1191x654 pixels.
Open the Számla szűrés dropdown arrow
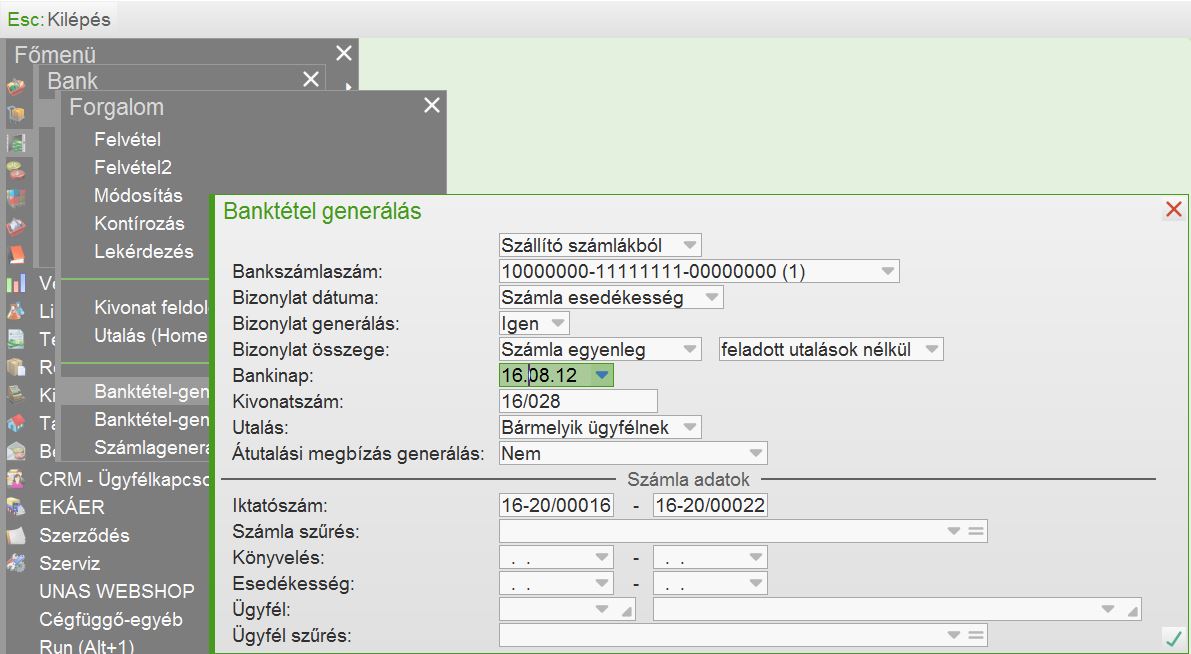point(954,532)
